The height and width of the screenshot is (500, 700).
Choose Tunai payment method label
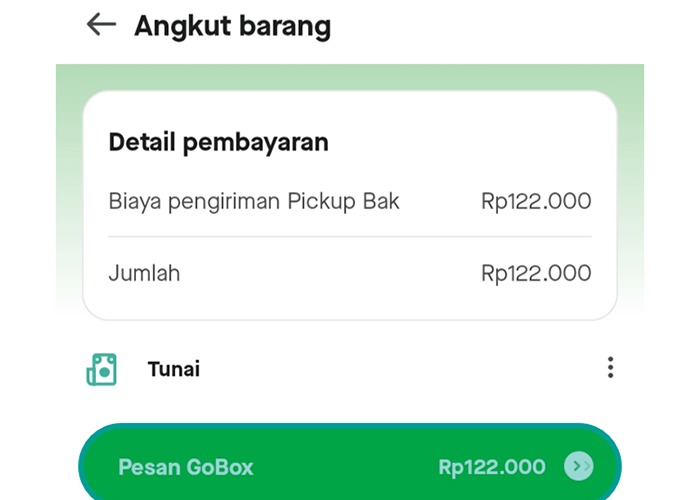[x=174, y=369]
